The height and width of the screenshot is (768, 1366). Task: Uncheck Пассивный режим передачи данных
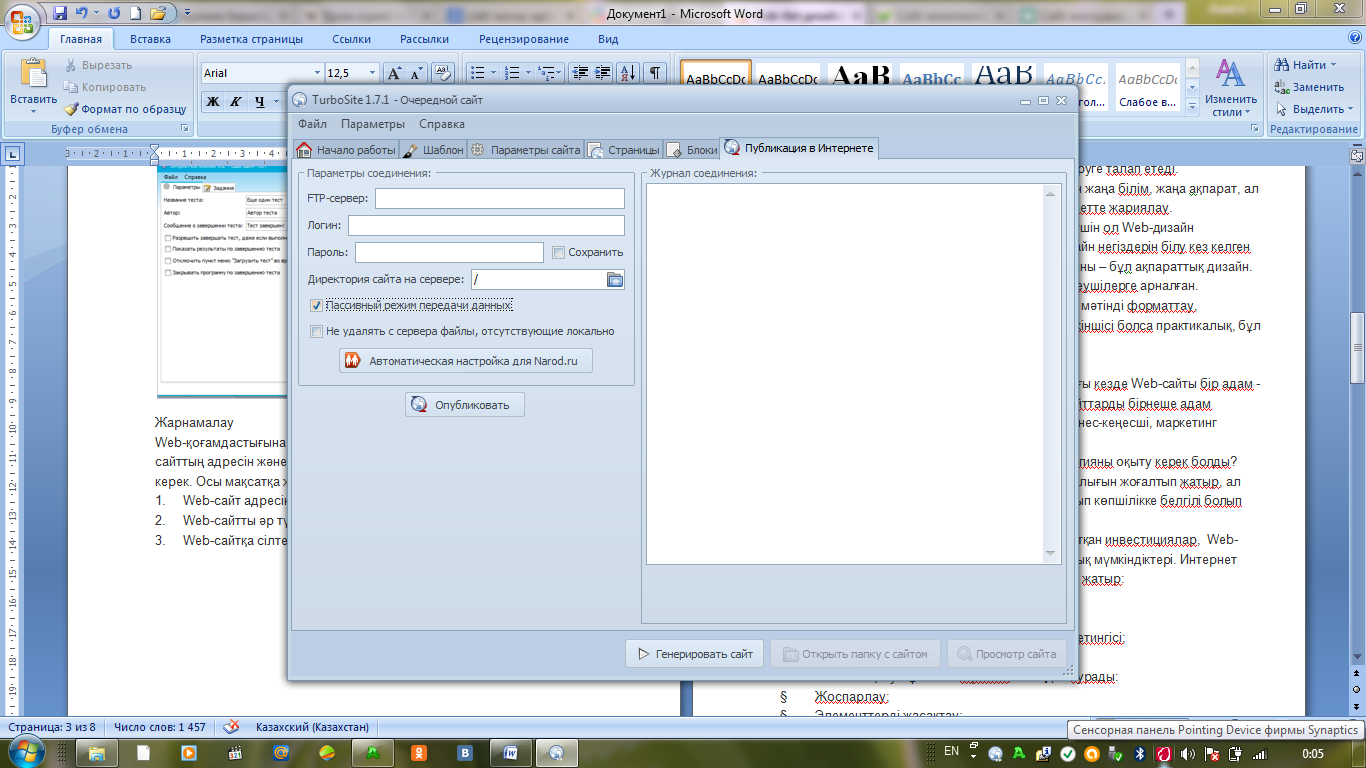pyautogui.click(x=317, y=305)
